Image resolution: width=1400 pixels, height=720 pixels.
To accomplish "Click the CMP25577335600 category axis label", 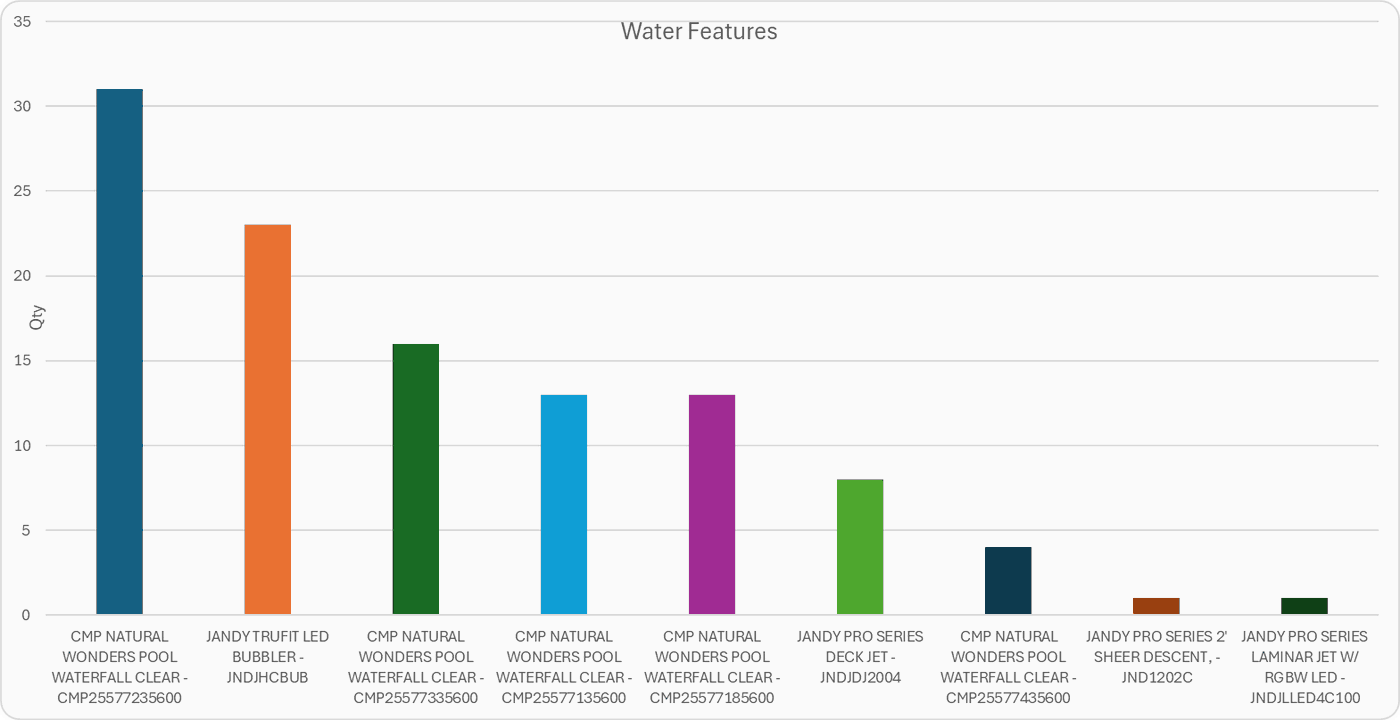I will point(415,667).
